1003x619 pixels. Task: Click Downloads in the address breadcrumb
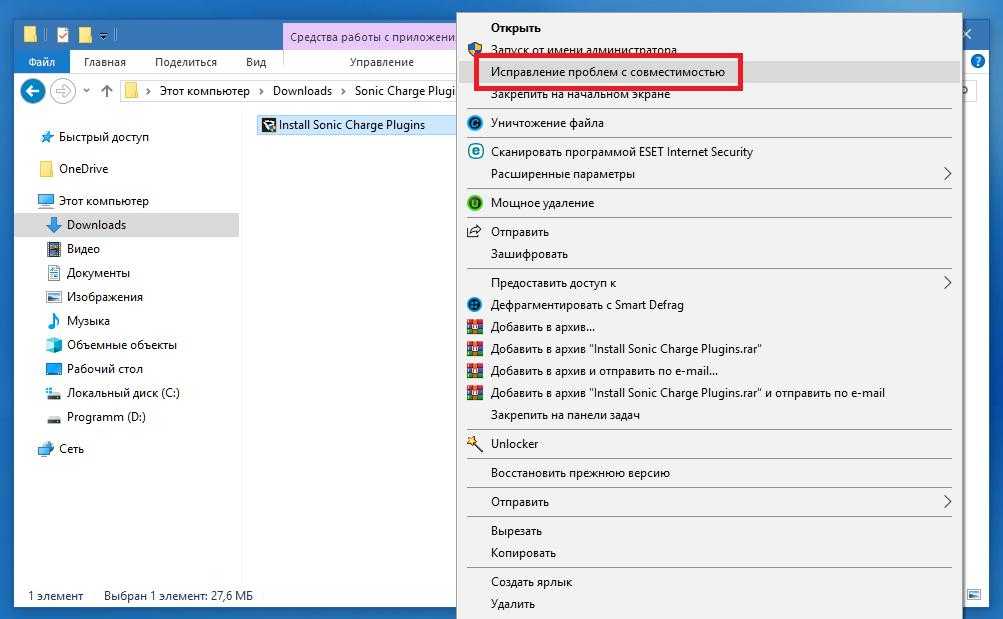coord(302,91)
